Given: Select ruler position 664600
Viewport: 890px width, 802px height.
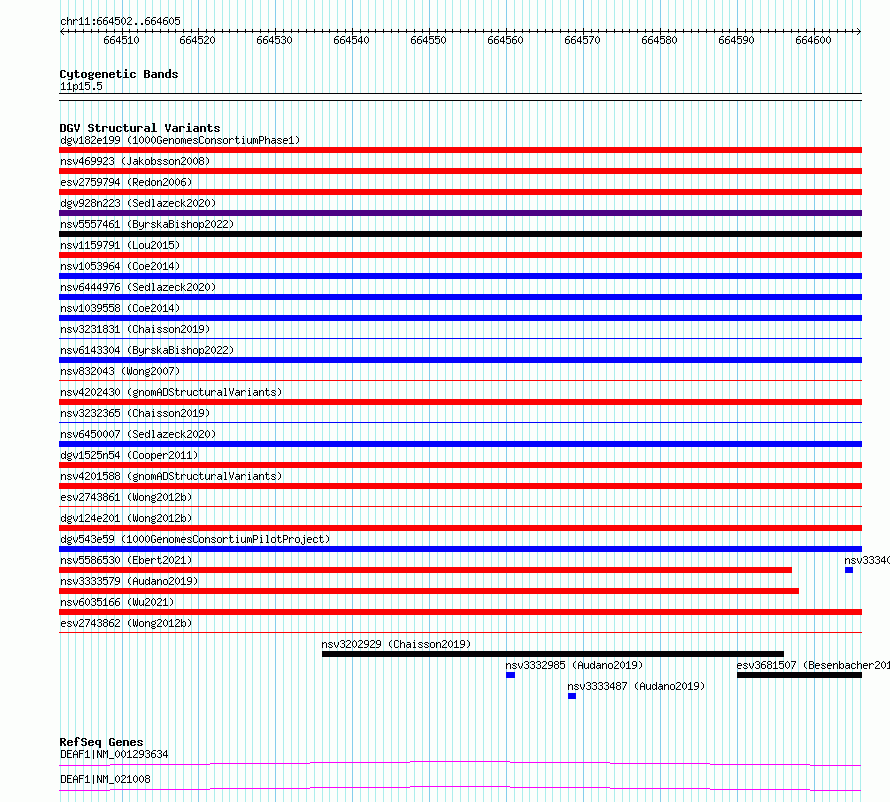Looking at the screenshot, I should pos(813,40).
